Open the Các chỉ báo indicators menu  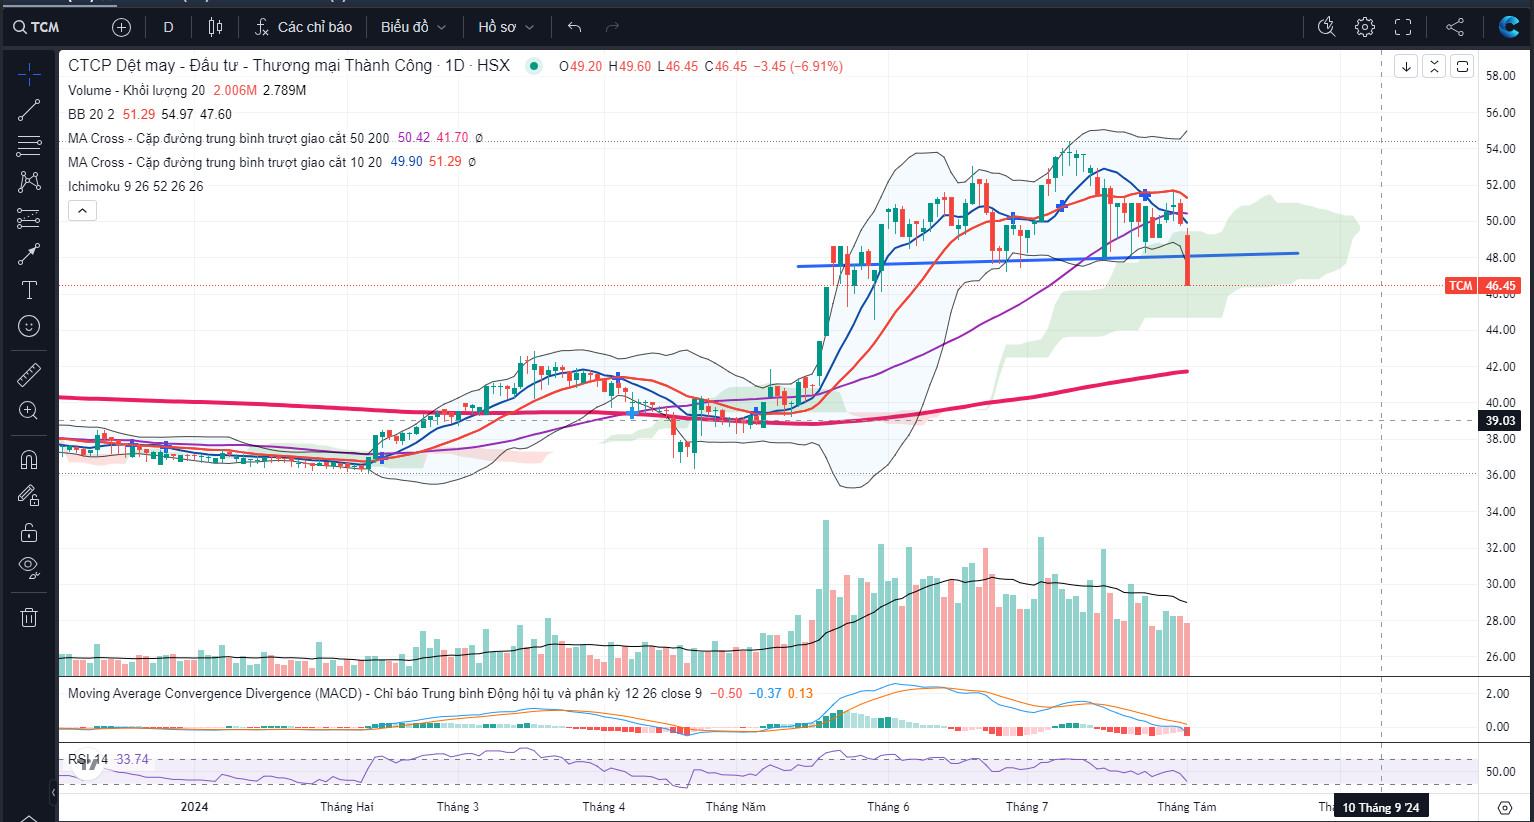coord(303,27)
